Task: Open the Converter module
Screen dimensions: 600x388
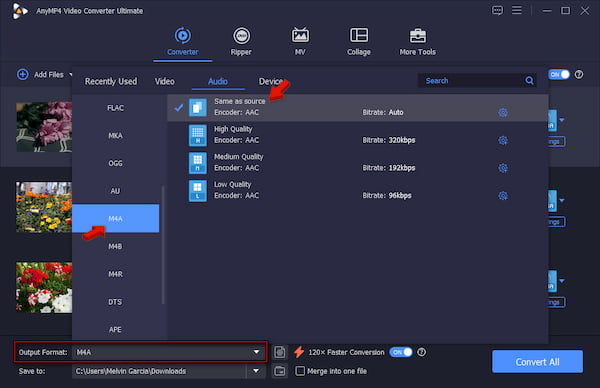Action: pos(183,42)
